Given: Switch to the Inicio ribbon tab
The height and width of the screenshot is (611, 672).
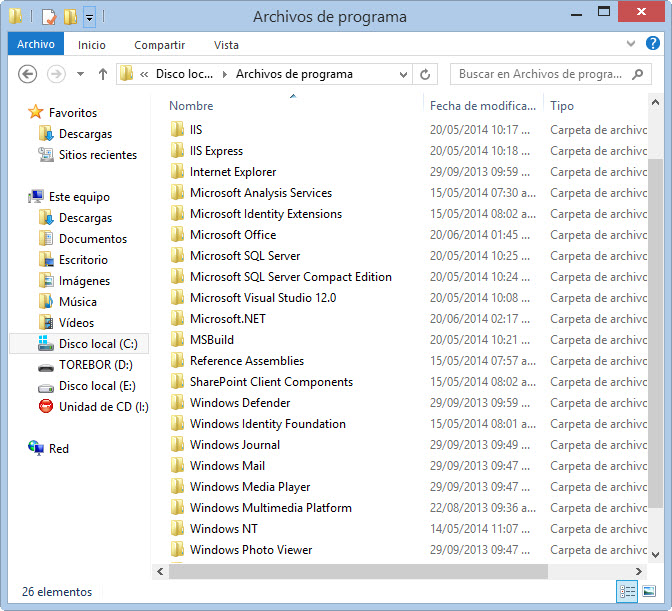Looking at the screenshot, I should click(x=92, y=45).
